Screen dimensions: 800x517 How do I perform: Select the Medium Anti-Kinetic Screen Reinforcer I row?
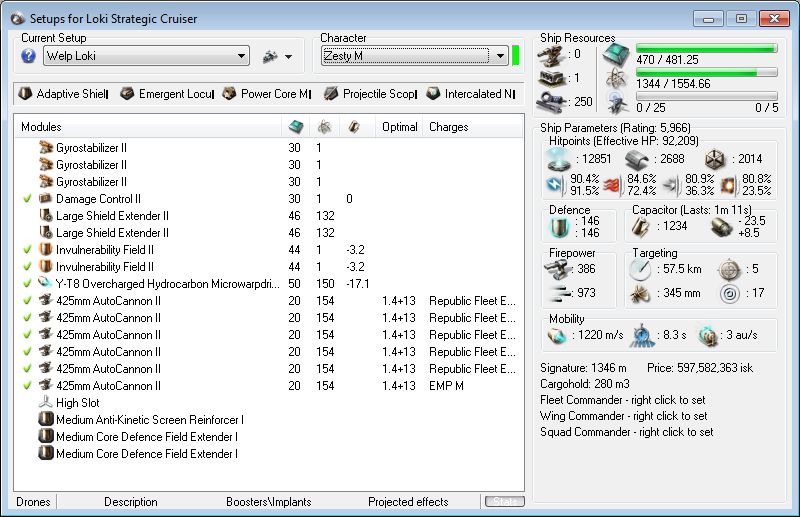pyautogui.click(x=268, y=420)
